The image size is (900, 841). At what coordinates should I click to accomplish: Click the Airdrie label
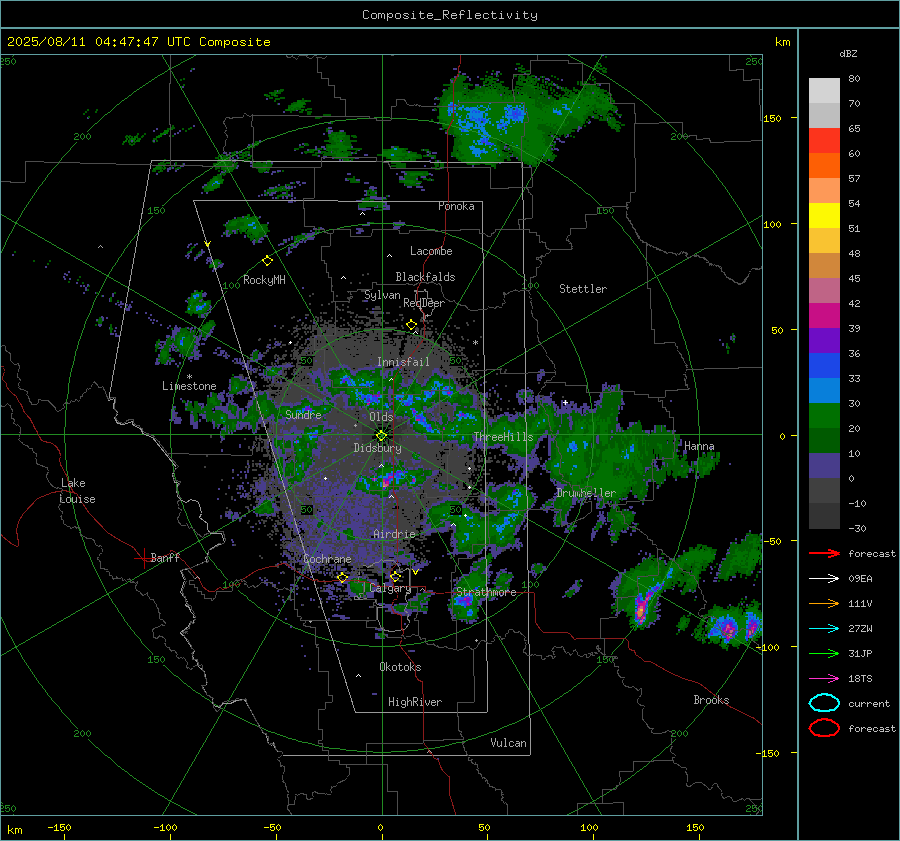click(x=394, y=534)
